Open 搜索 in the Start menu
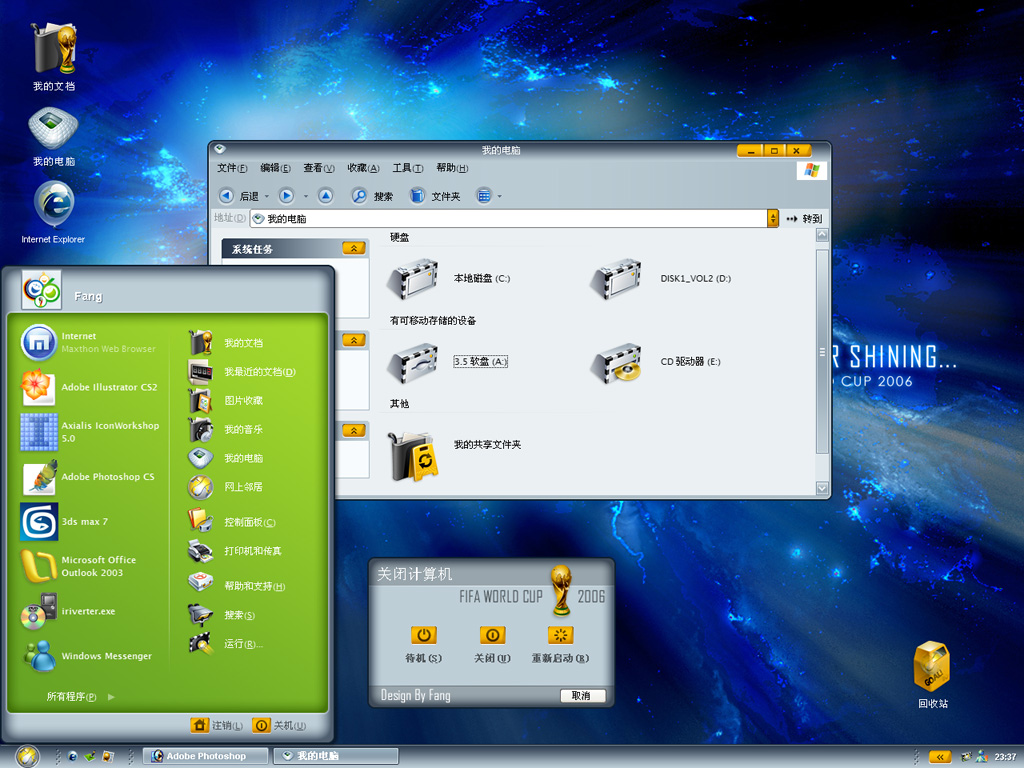The width and height of the screenshot is (1024, 768). (222, 615)
